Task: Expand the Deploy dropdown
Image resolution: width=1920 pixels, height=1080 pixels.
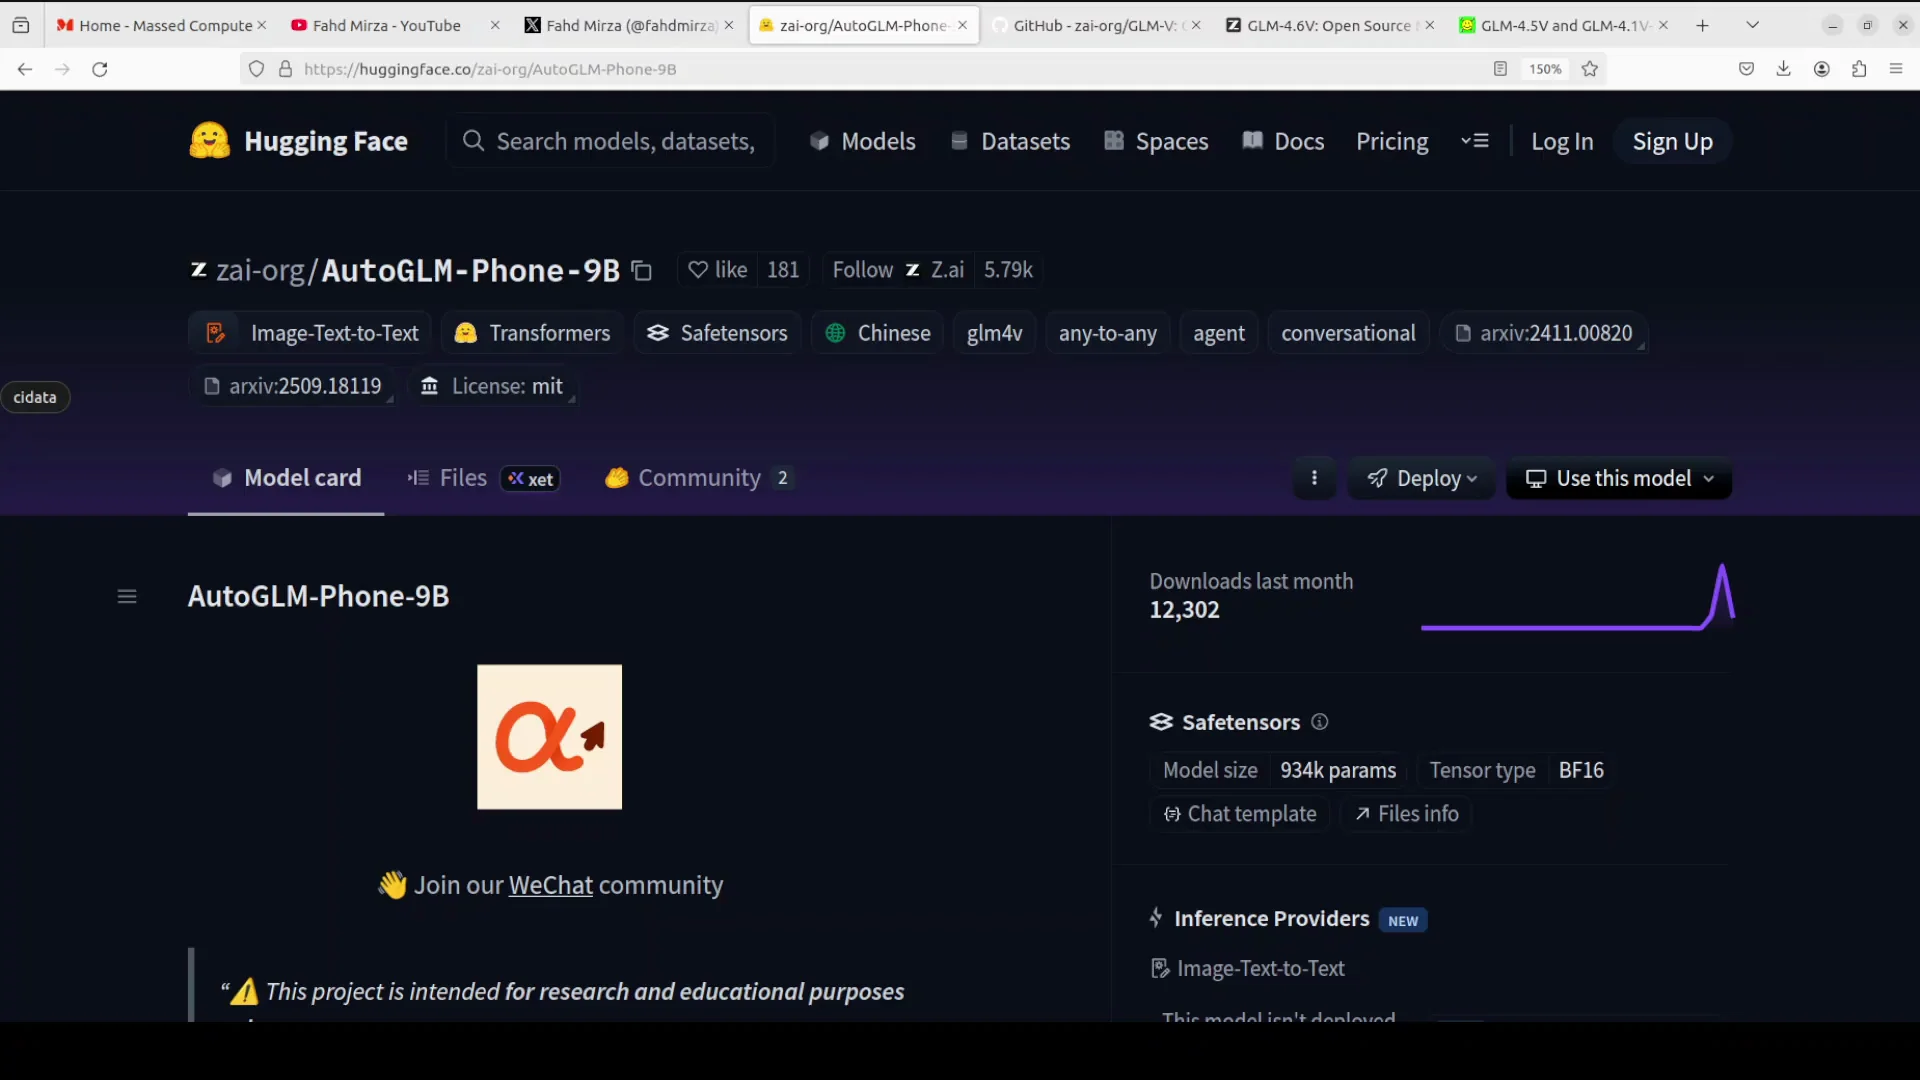Action: click(x=1421, y=478)
